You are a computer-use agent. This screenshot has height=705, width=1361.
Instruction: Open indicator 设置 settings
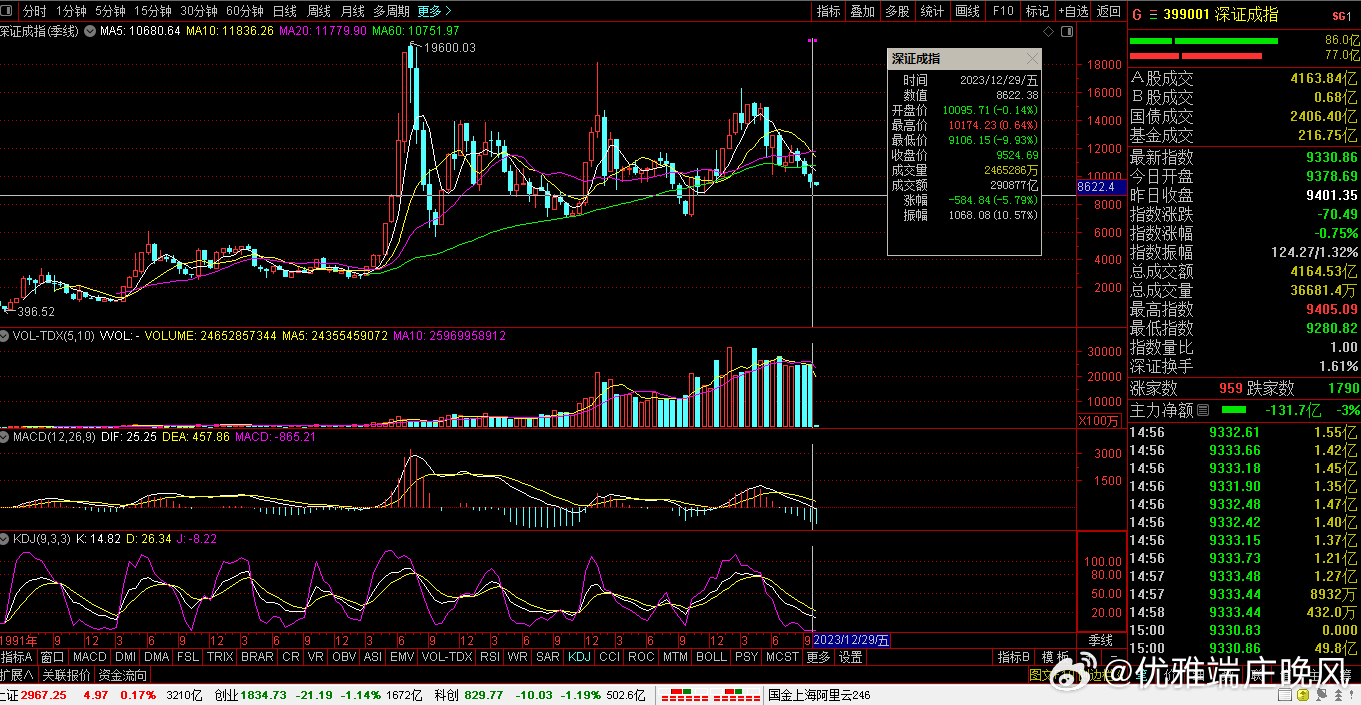click(851, 657)
